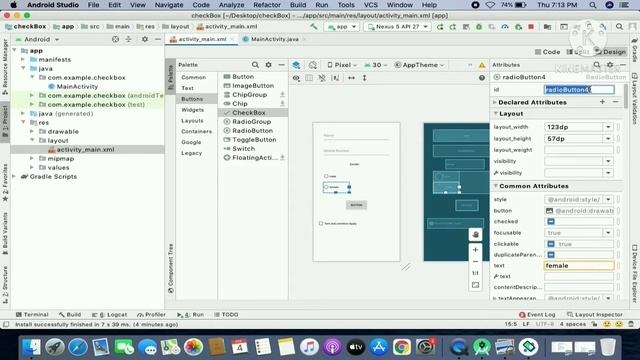Open Attributes panel settings gear

click(610, 65)
